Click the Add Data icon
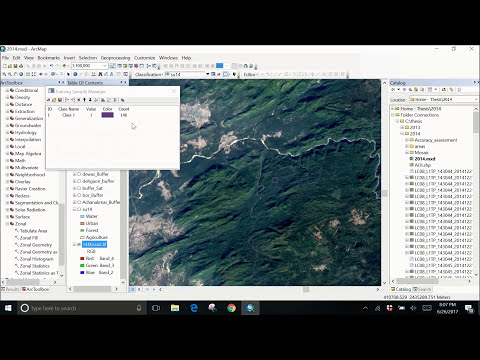480x360 pixels. [x=64, y=66]
